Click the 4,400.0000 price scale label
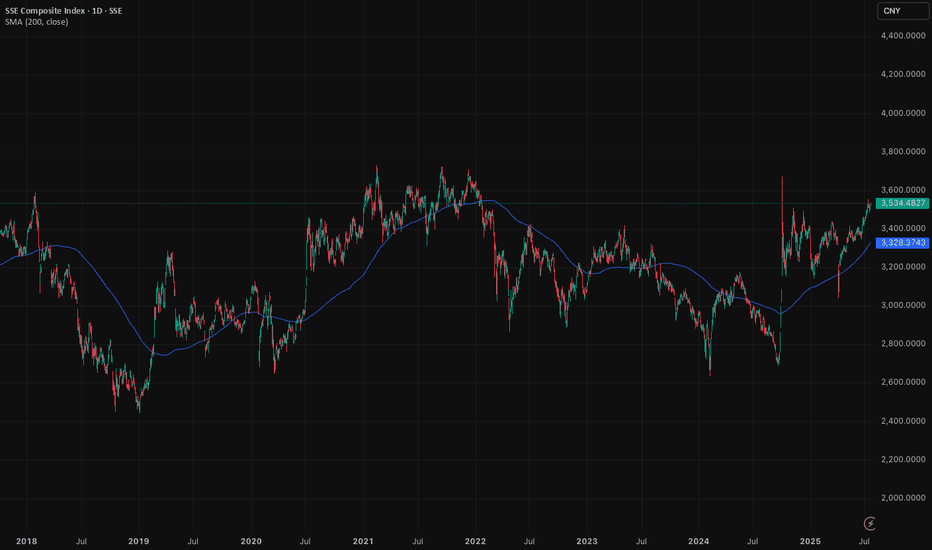Image resolution: width=932 pixels, height=550 pixels. [x=900, y=36]
